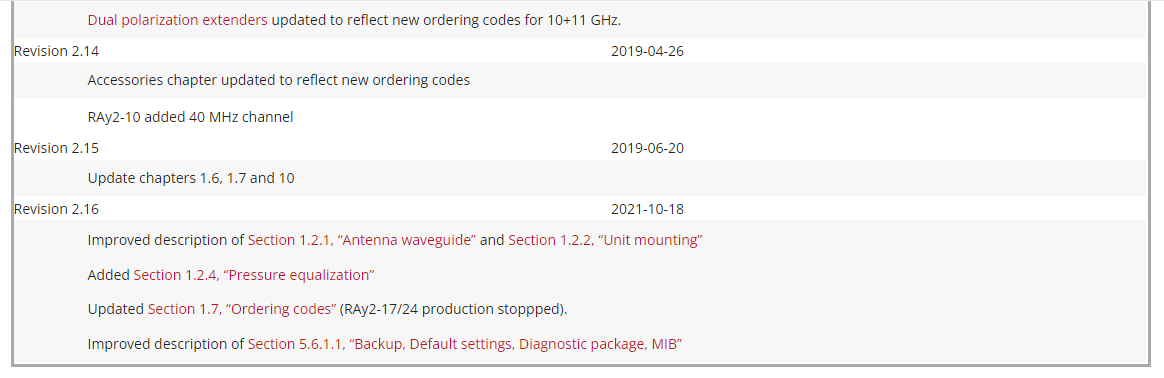Screen dimensions: 1164x378
Task: Click the date 2019-06-20
Action: (647, 148)
